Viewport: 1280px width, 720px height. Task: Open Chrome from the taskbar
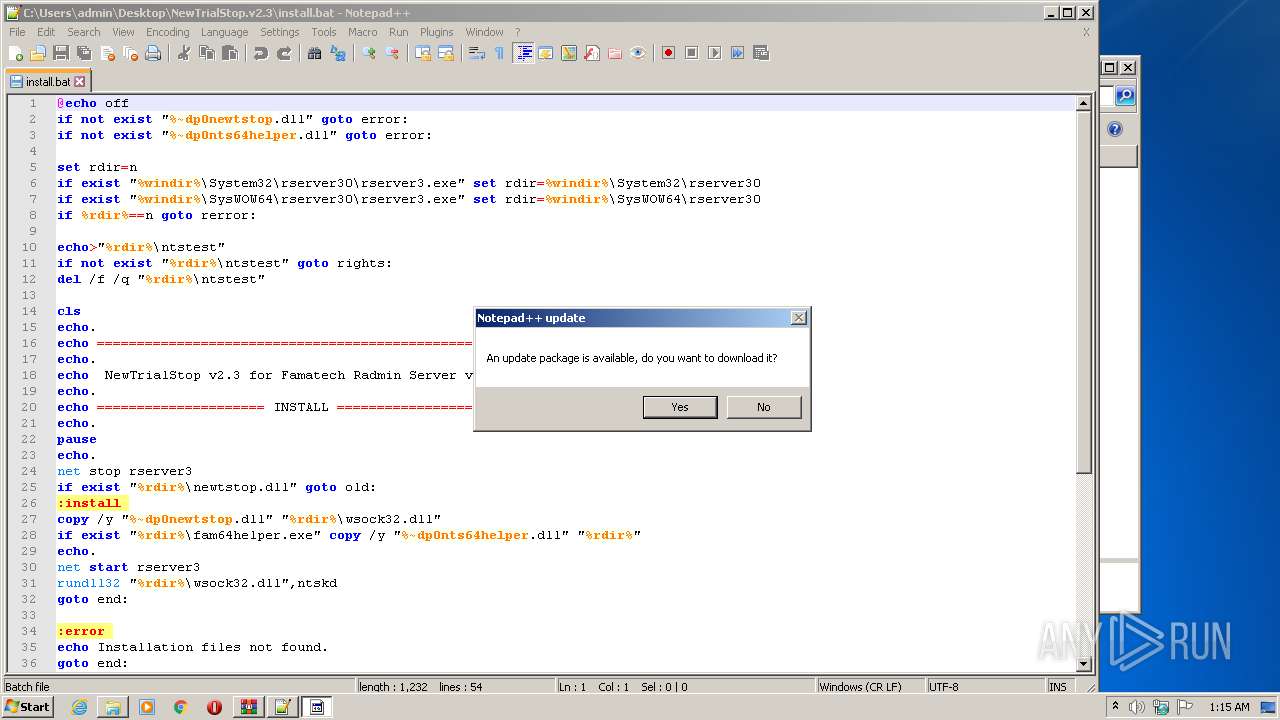pyautogui.click(x=180, y=707)
